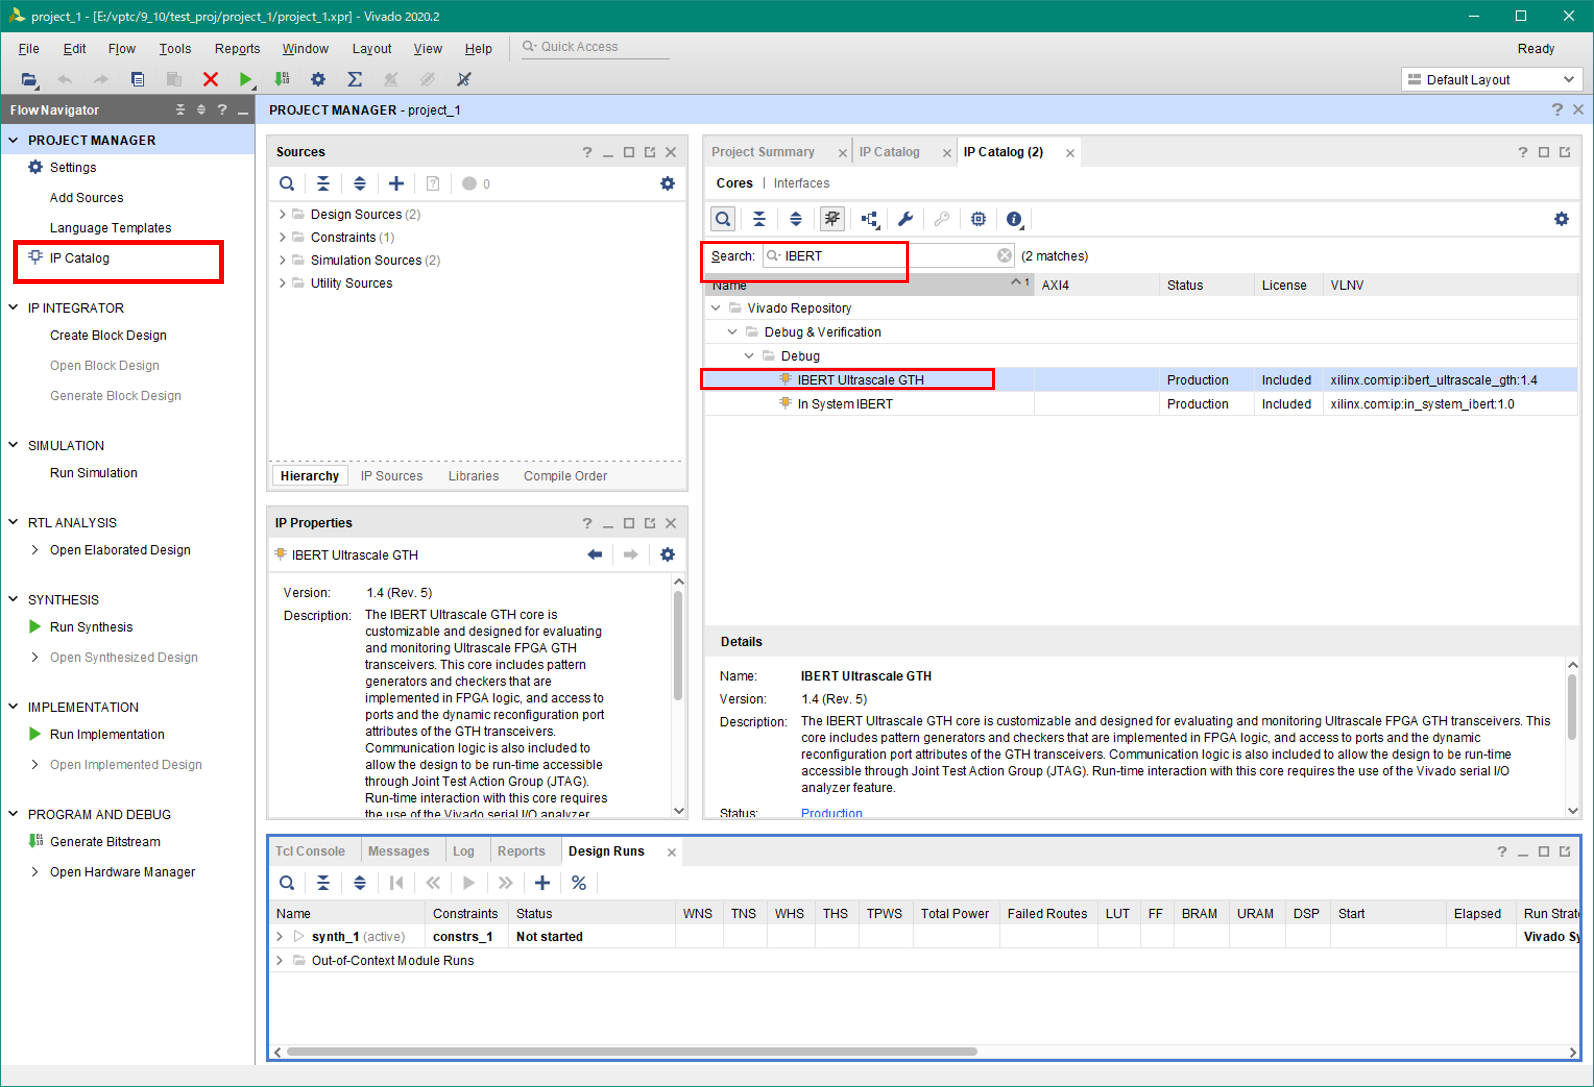Click the green Run toolbar icon

click(246, 79)
